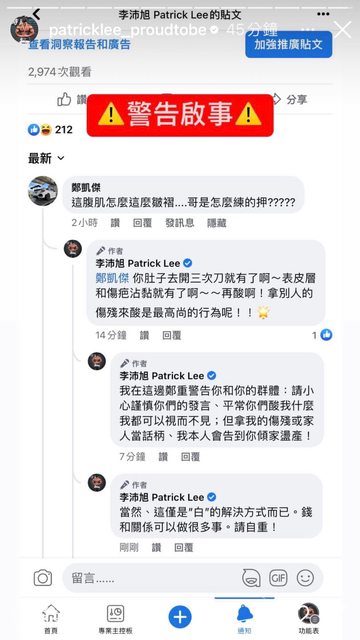The image size is (360, 640).
Task: Go to the 首頁 home tab
Action: click(x=51, y=619)
